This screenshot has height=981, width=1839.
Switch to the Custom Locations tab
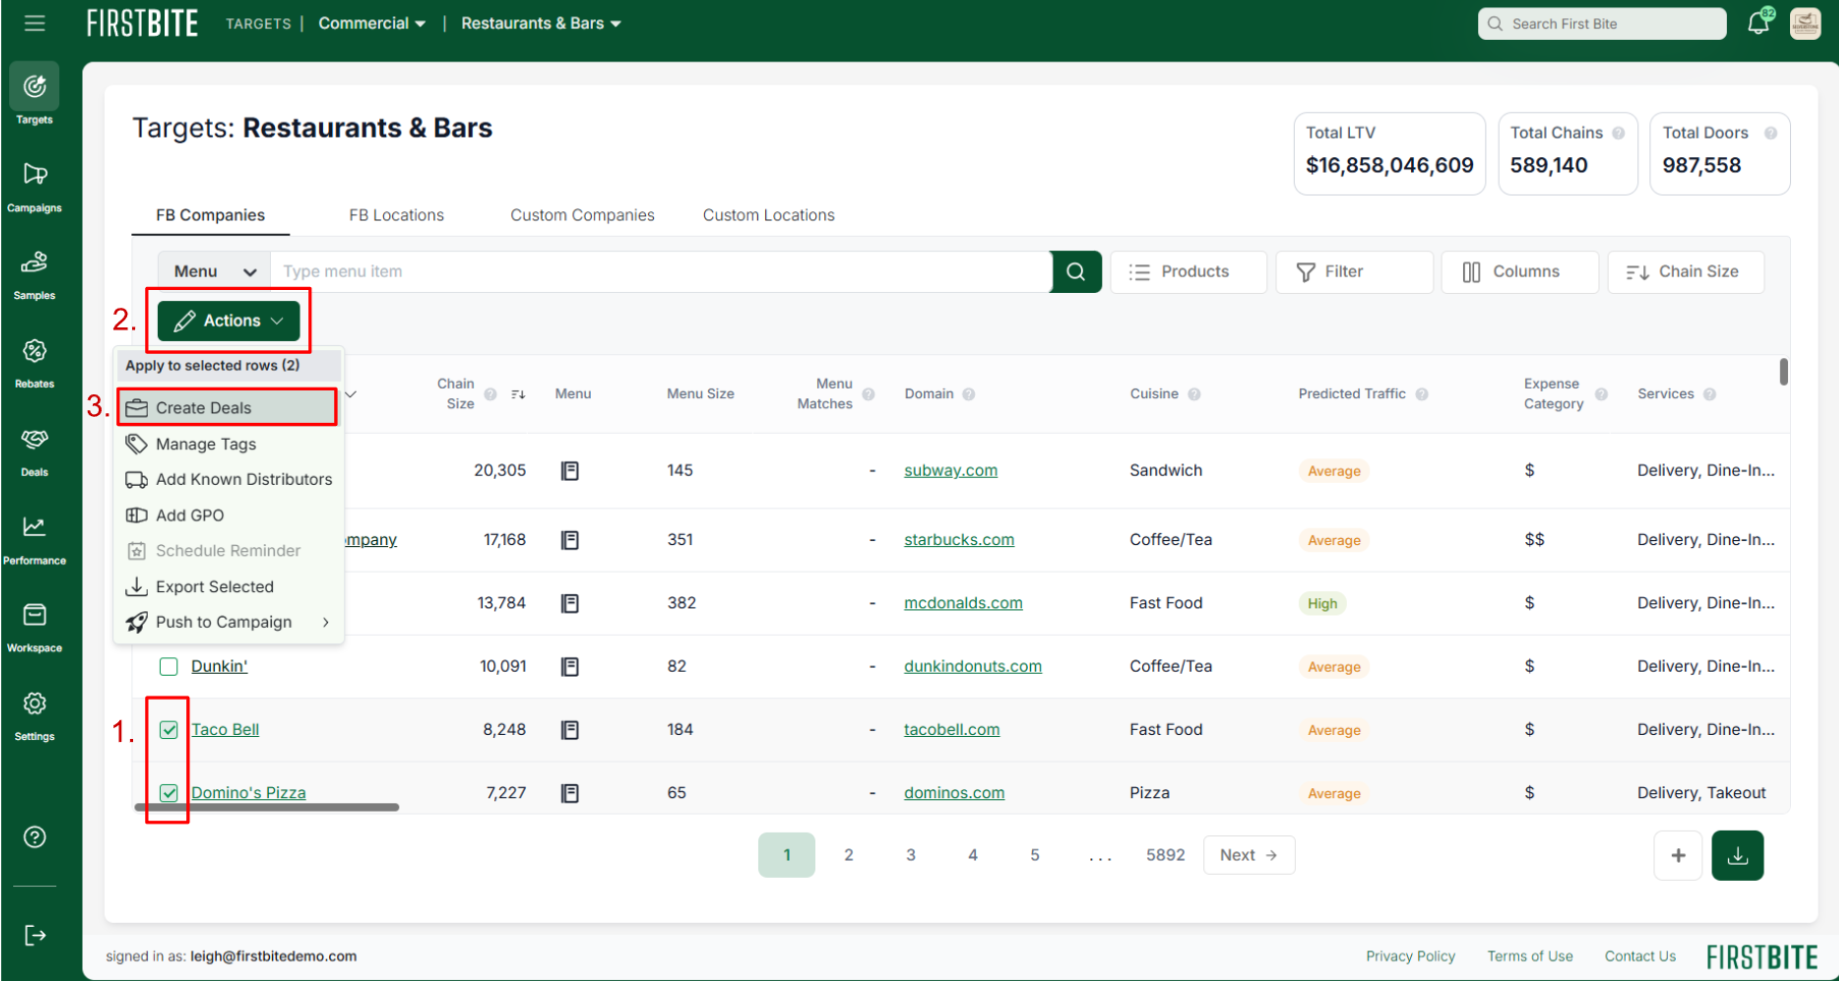pos(768,215)
